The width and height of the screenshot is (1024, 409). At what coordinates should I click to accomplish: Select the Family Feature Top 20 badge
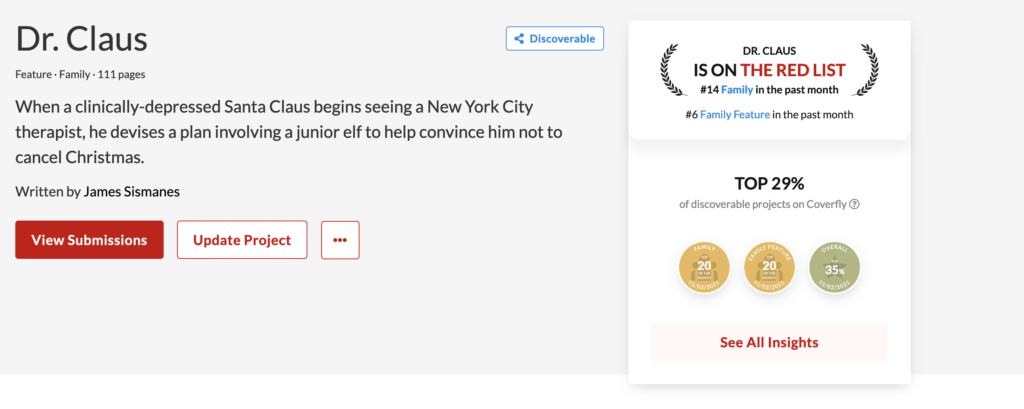[x=768, y=264]
